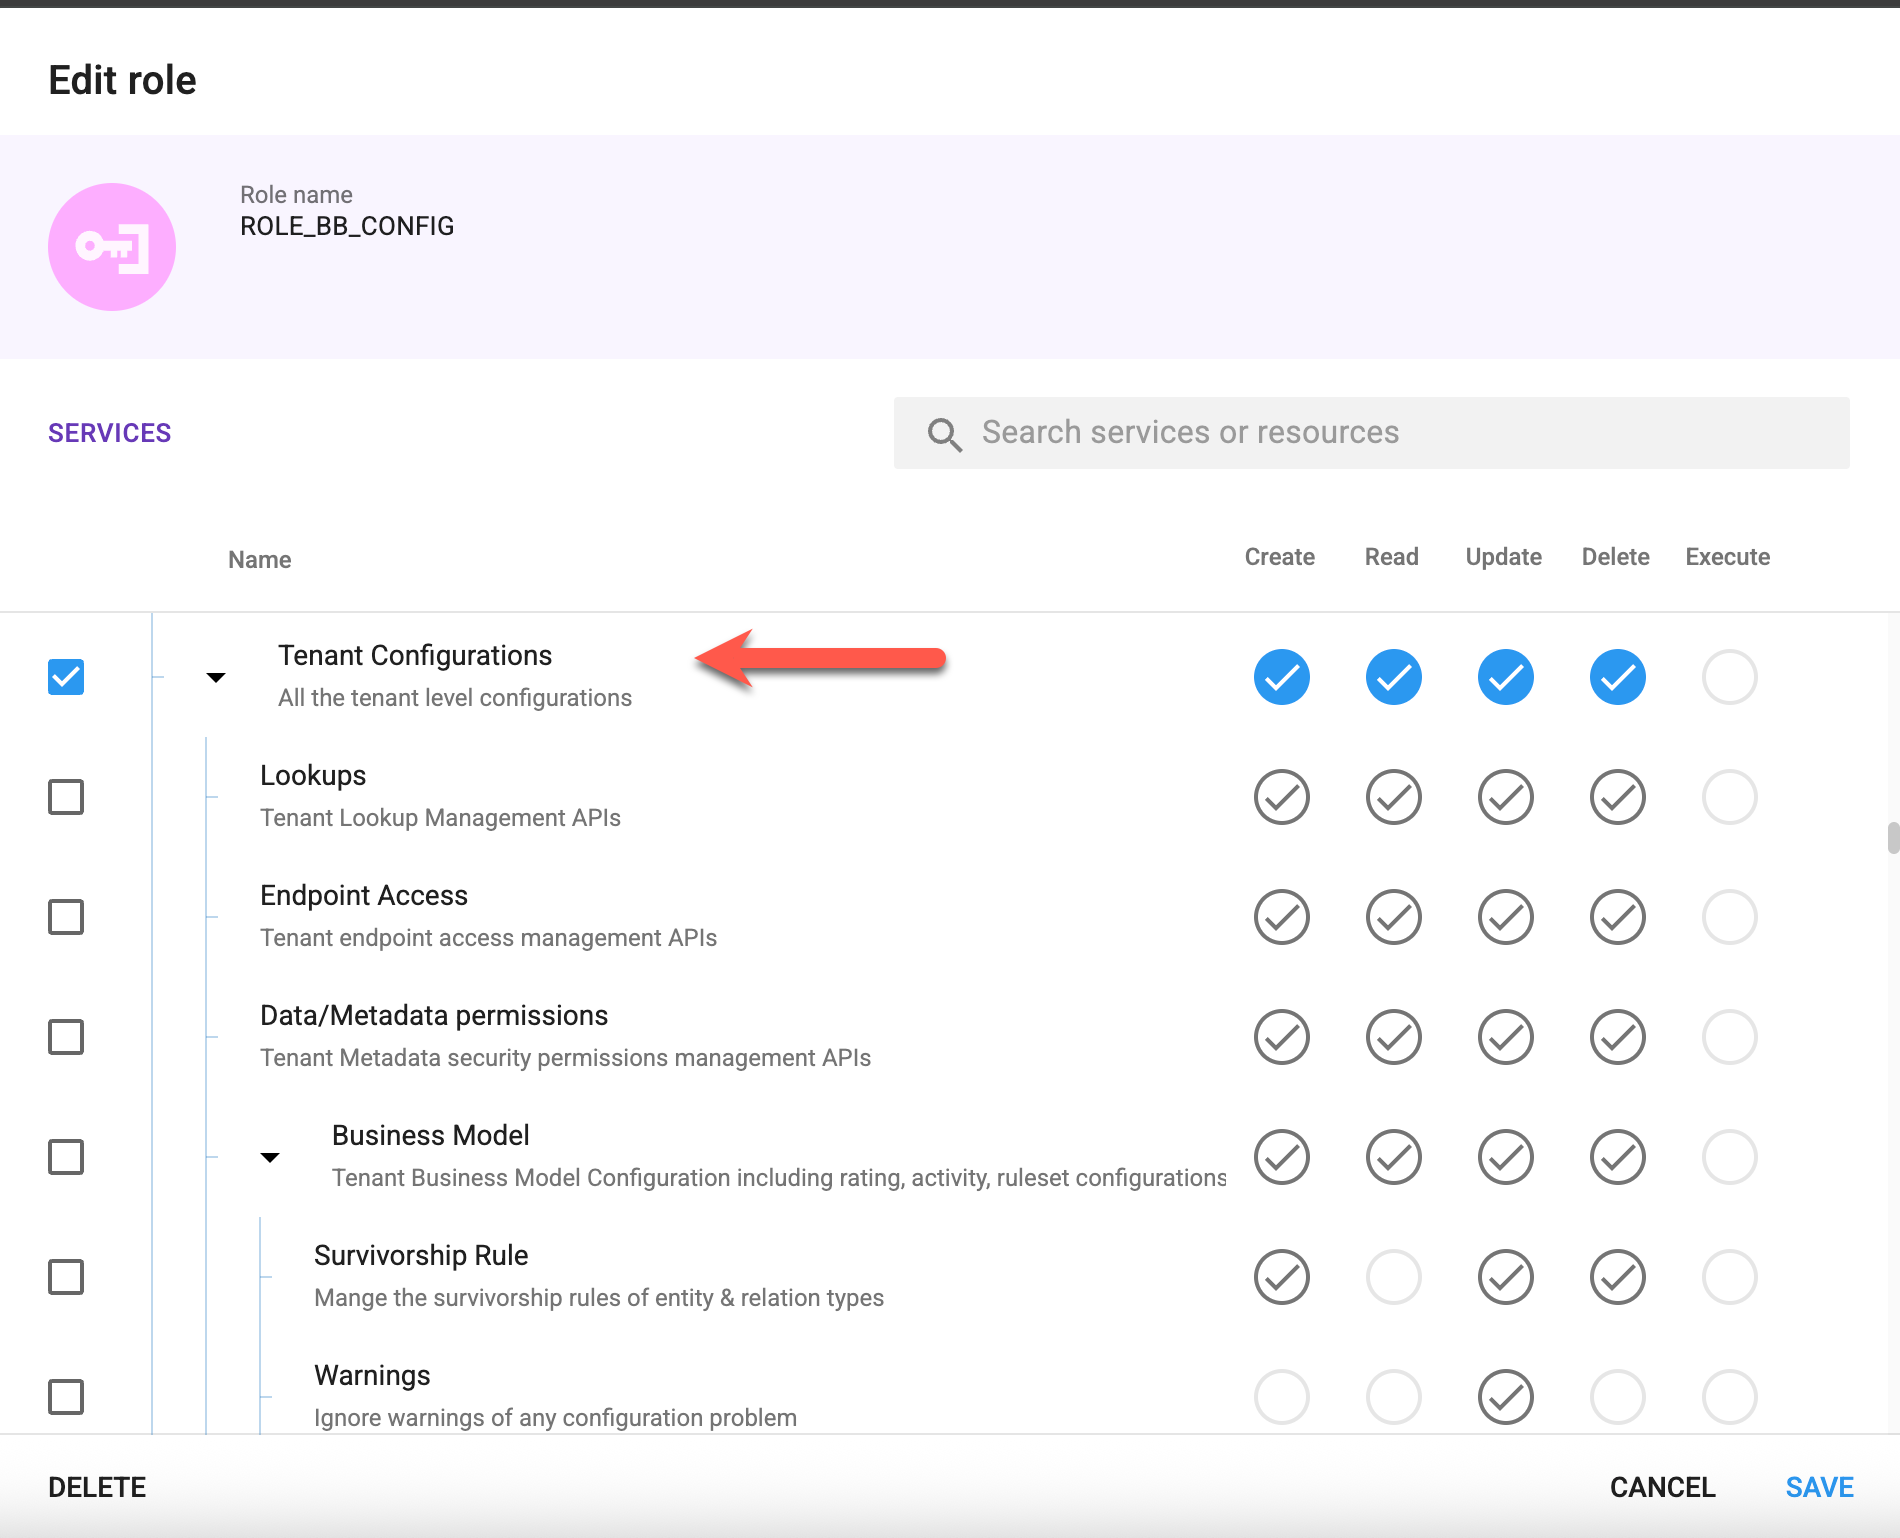Click the search magnifier icon
The height and width of the screenshot is (1538, 1900).
tap(944, 434)
